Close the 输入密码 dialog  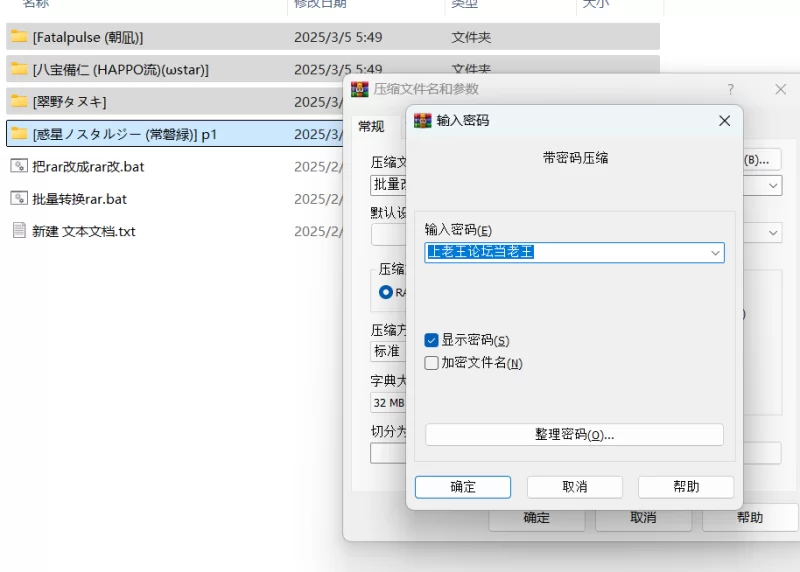coord(724,121)
